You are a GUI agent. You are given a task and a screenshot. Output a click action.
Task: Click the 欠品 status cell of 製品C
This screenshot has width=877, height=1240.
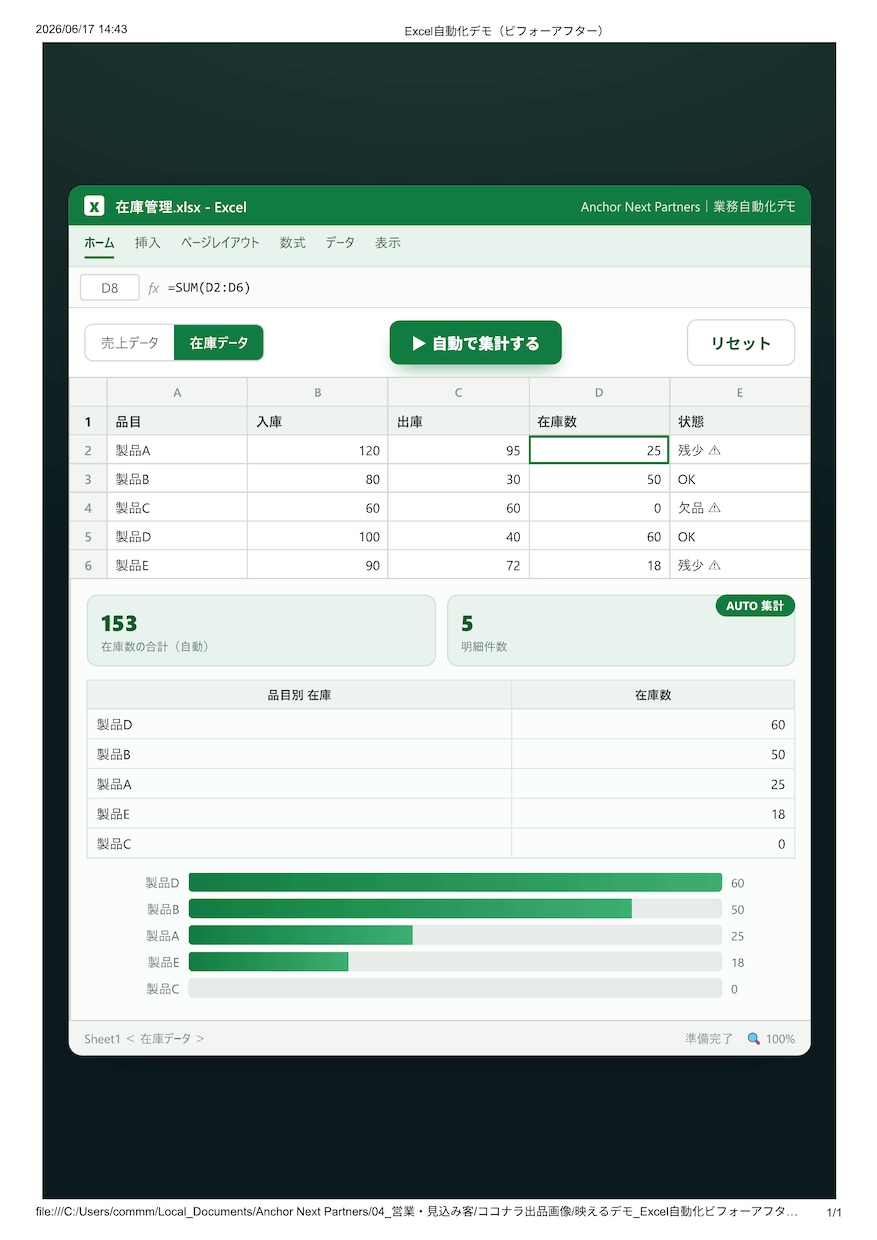pos(740,508)
